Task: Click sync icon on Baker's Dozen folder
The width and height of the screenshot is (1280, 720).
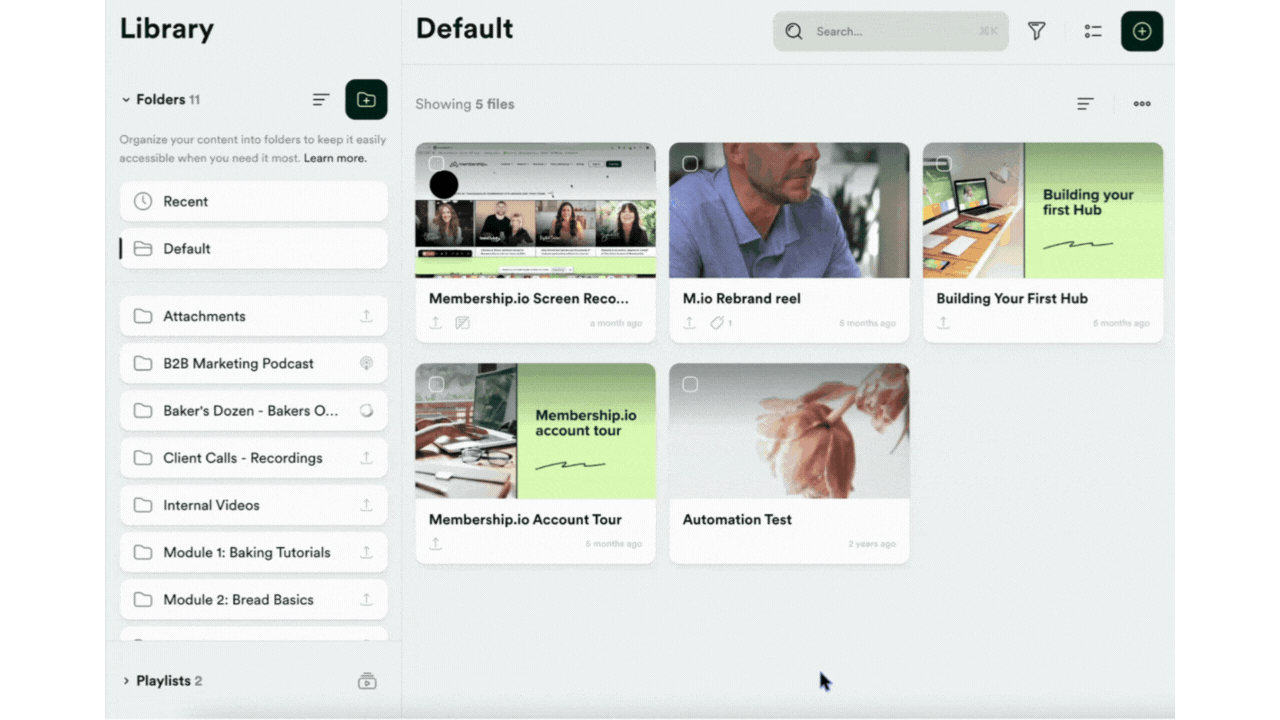Action: click(366, 410)
